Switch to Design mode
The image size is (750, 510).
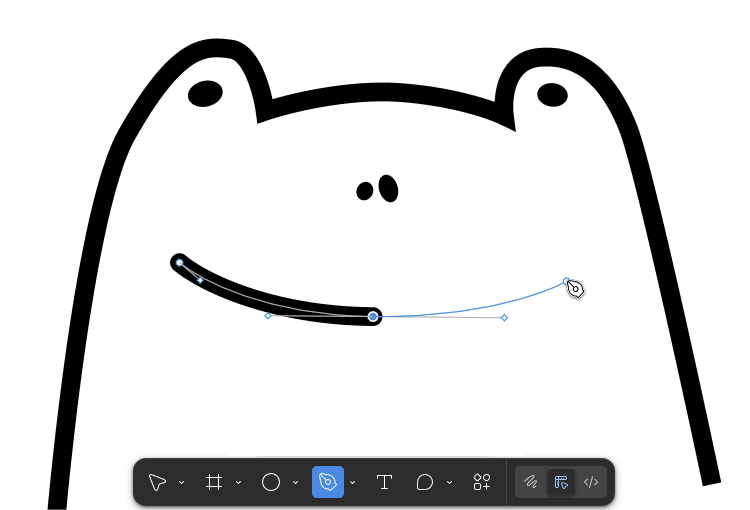coord(561,482)
